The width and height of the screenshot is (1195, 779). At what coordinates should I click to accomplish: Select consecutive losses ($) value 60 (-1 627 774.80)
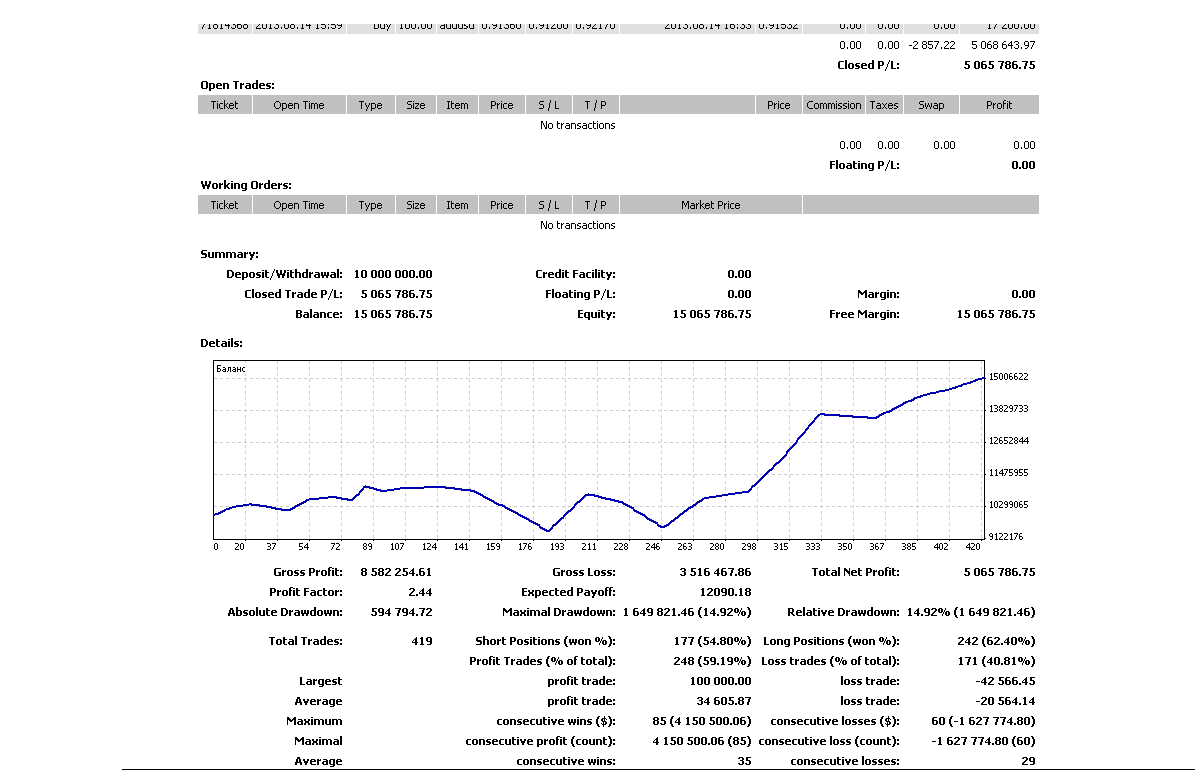coord(983,720)
